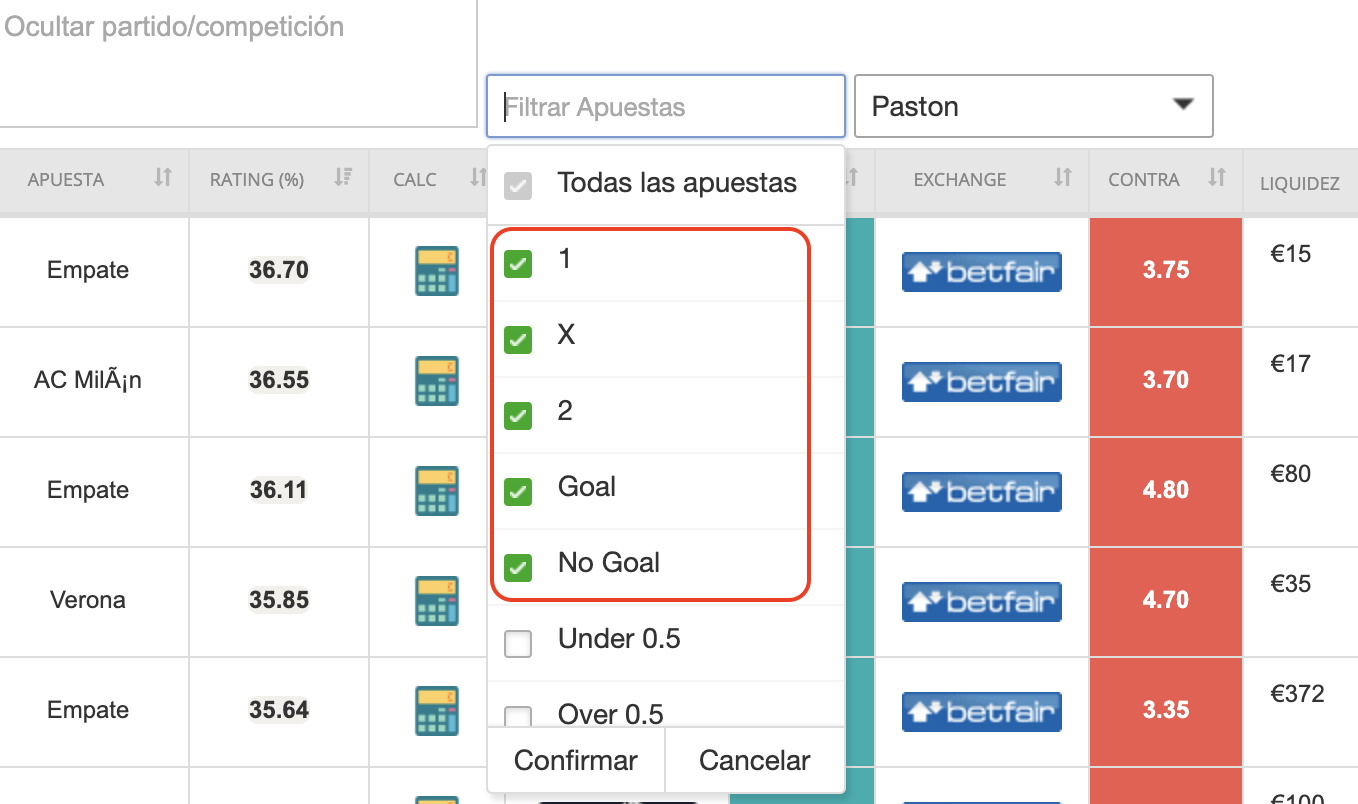Viewport: 1358px width, 804px height.
Task: Open calculator for Verona row
Action: coord(436,601)
